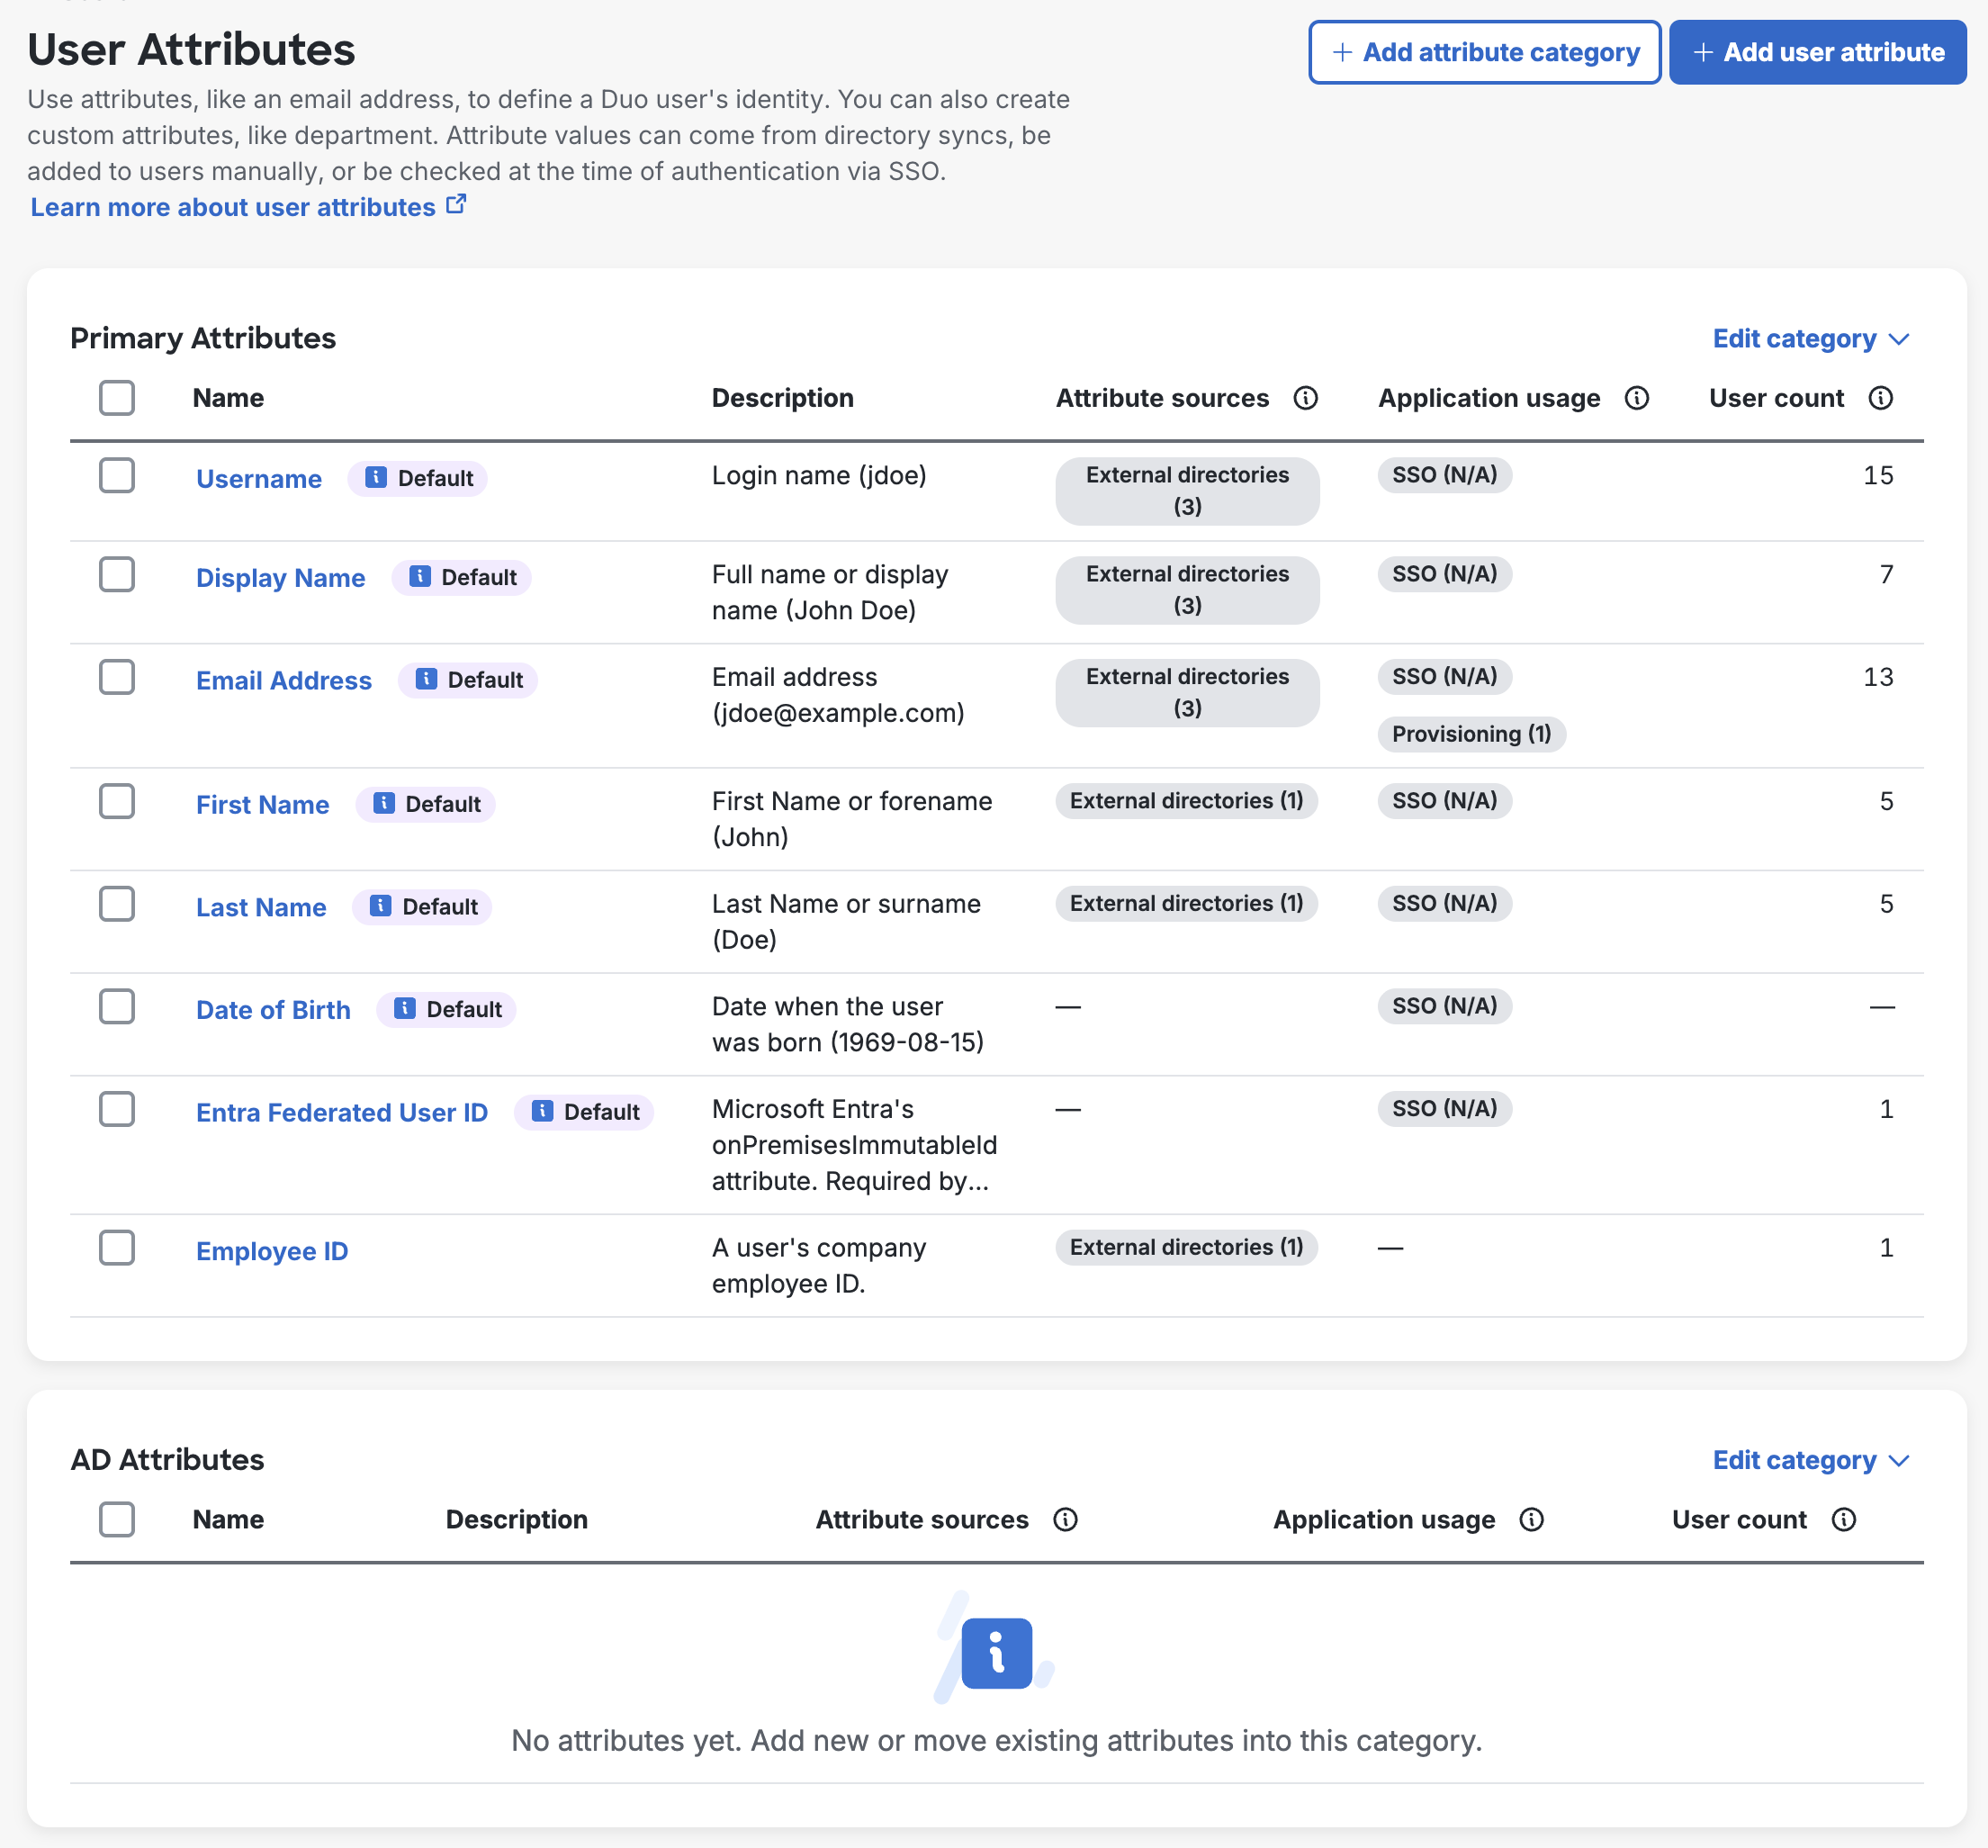Open the Entra Federated User ID attribute
1988x1848 pixels.
[342, 1112]
